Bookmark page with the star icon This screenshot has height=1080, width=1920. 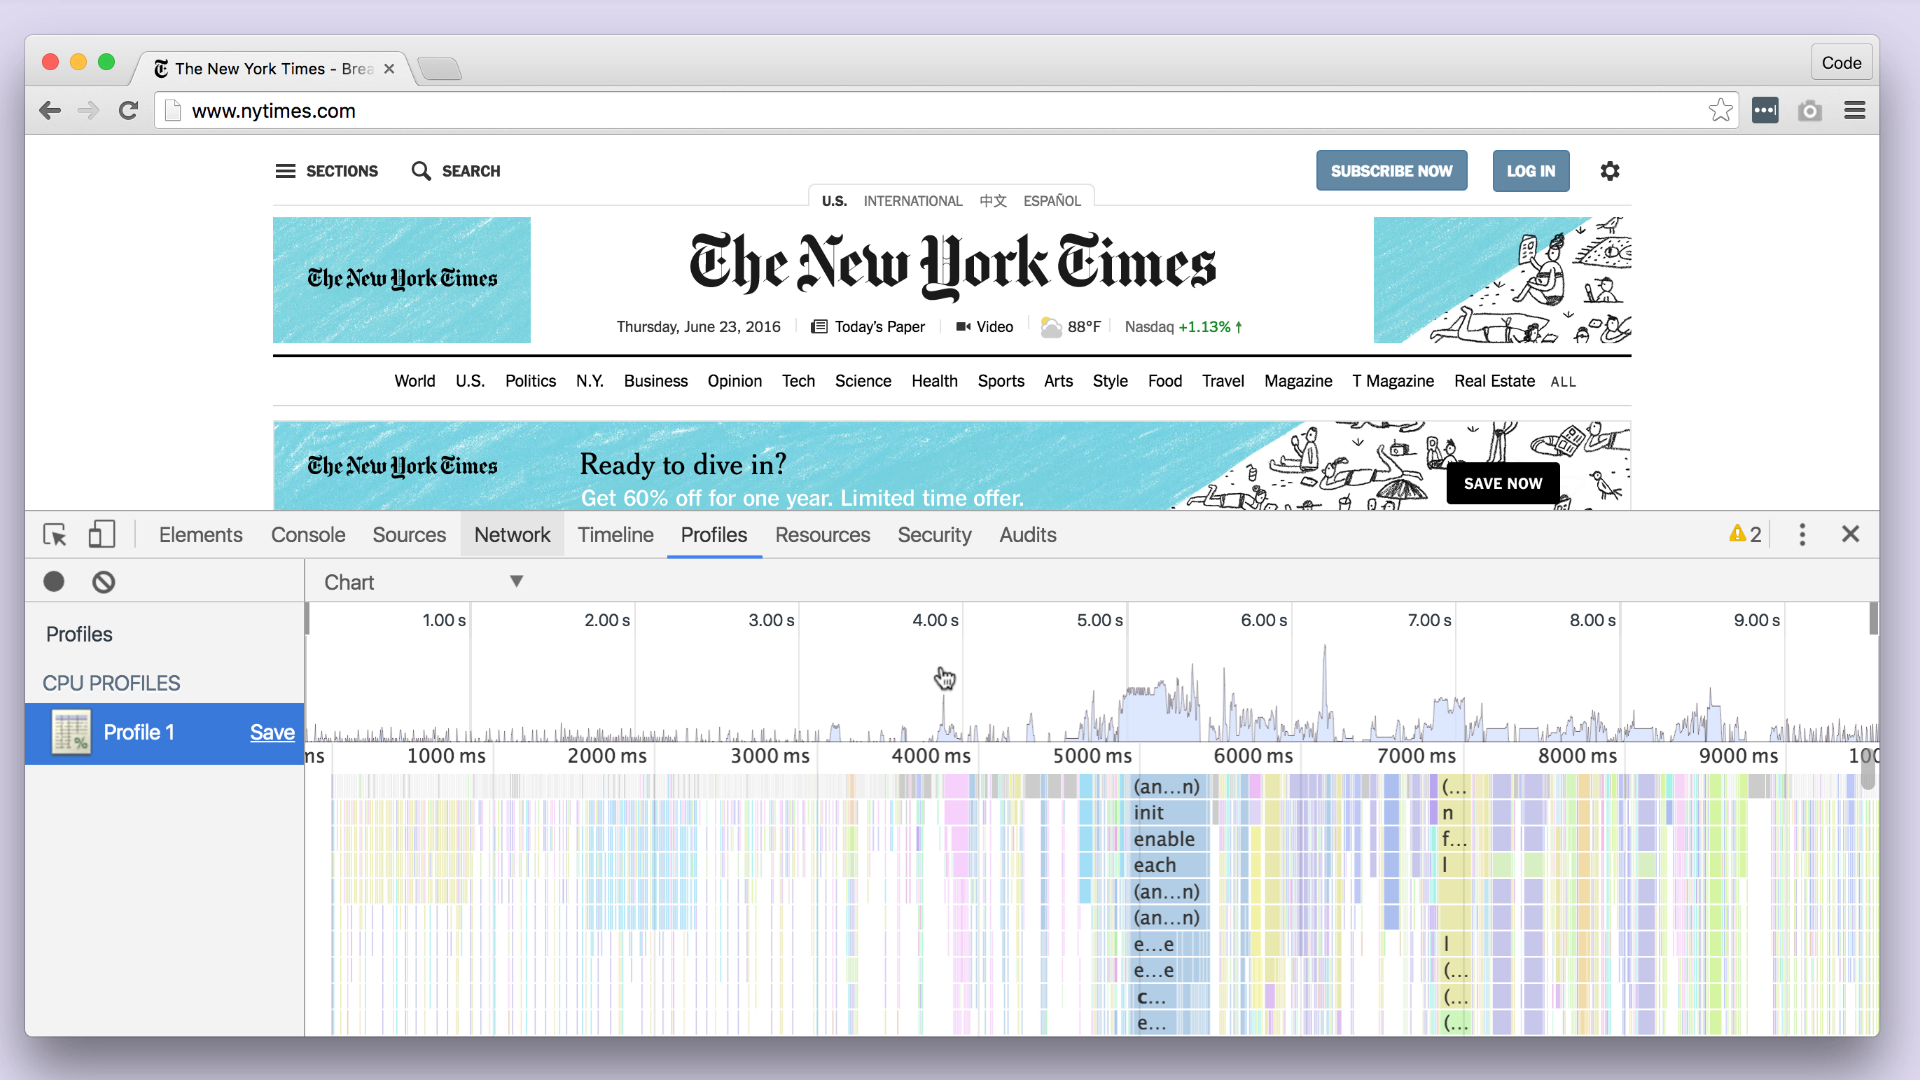1720,110
